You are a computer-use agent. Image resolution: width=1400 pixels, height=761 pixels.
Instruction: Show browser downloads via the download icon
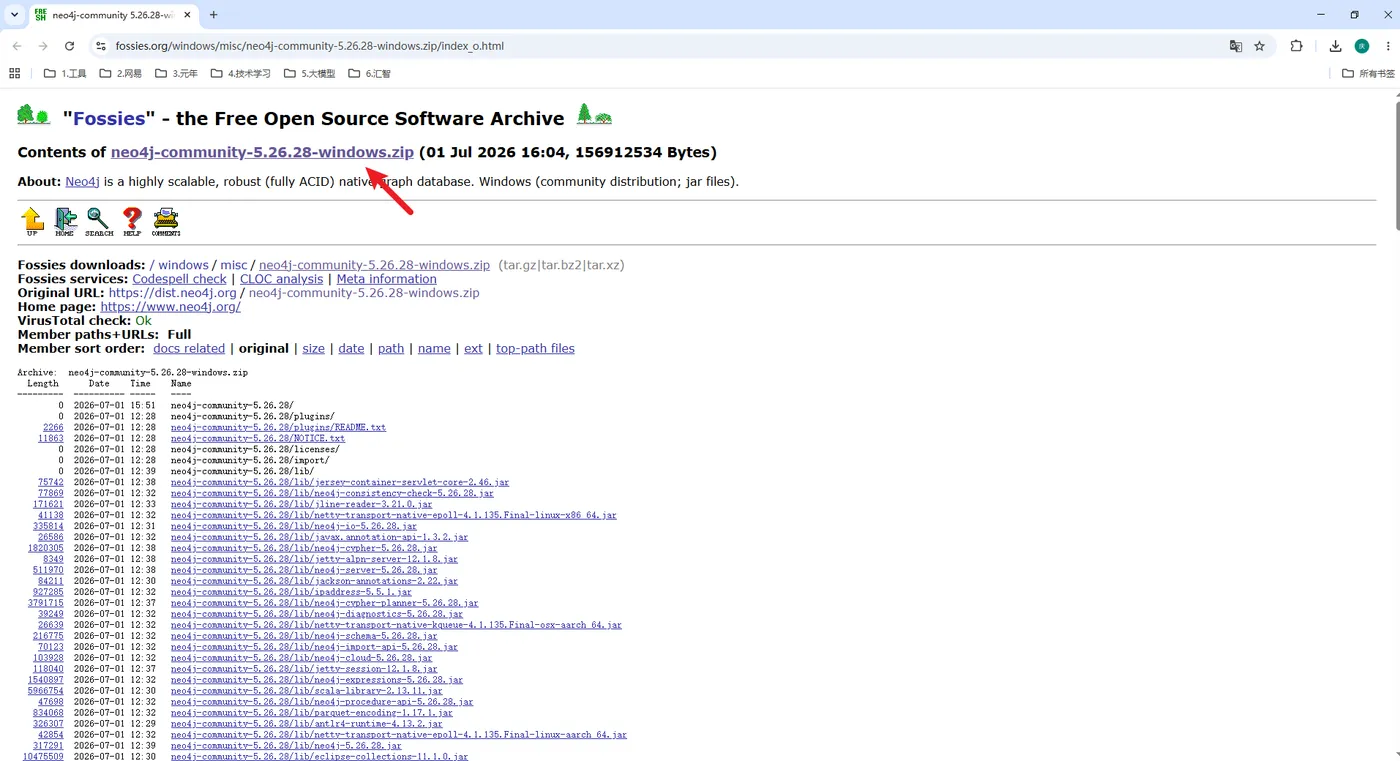pyautogui.click(x=1335, y=46)
